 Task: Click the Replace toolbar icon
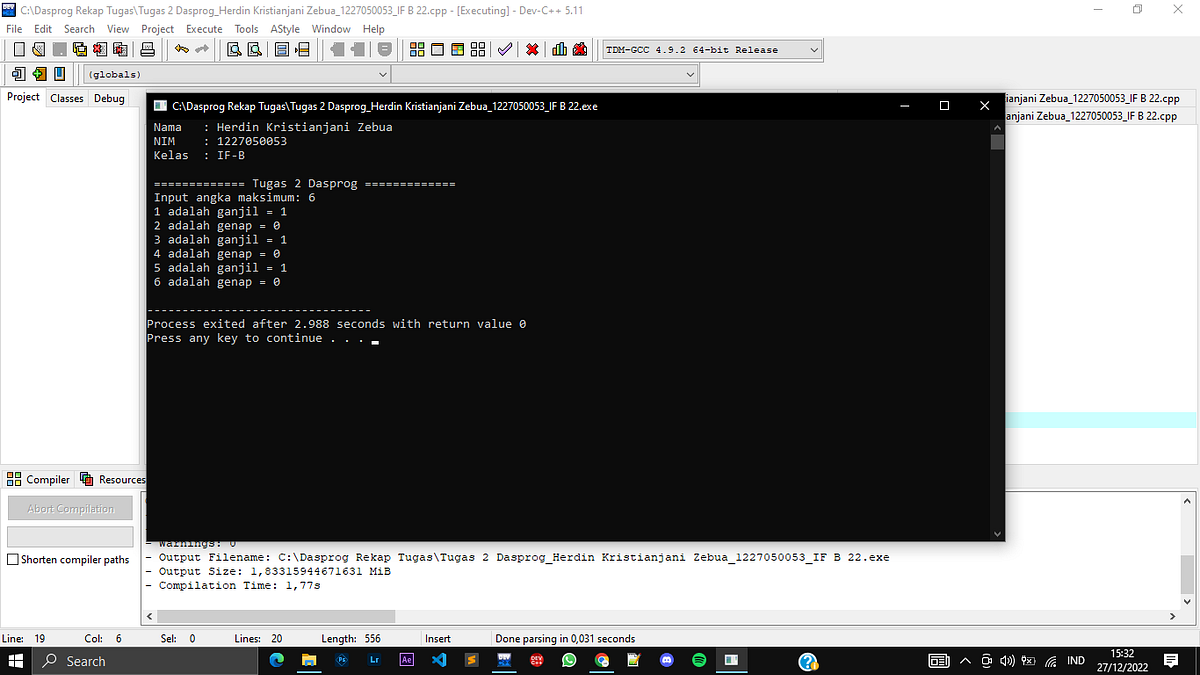(254, 49)
